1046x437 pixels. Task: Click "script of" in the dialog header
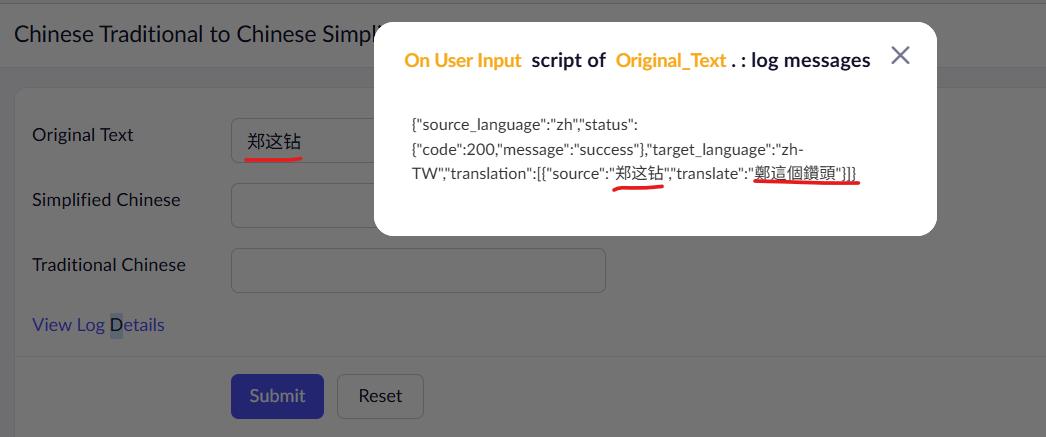569,61
